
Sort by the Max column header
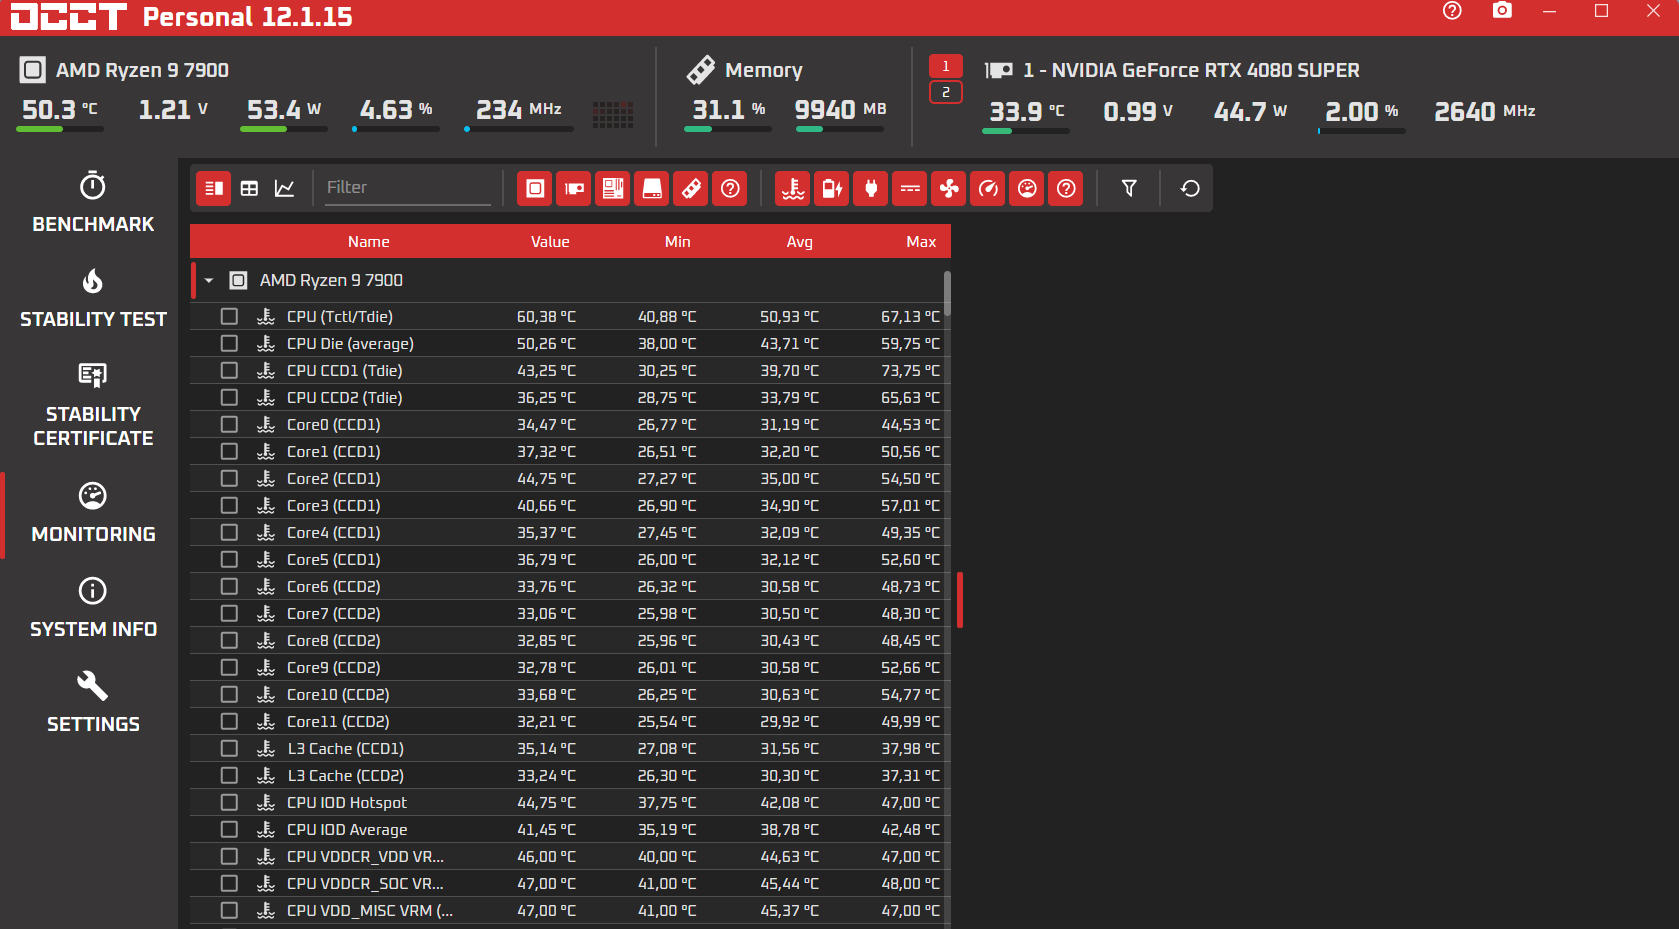[921, 242]
